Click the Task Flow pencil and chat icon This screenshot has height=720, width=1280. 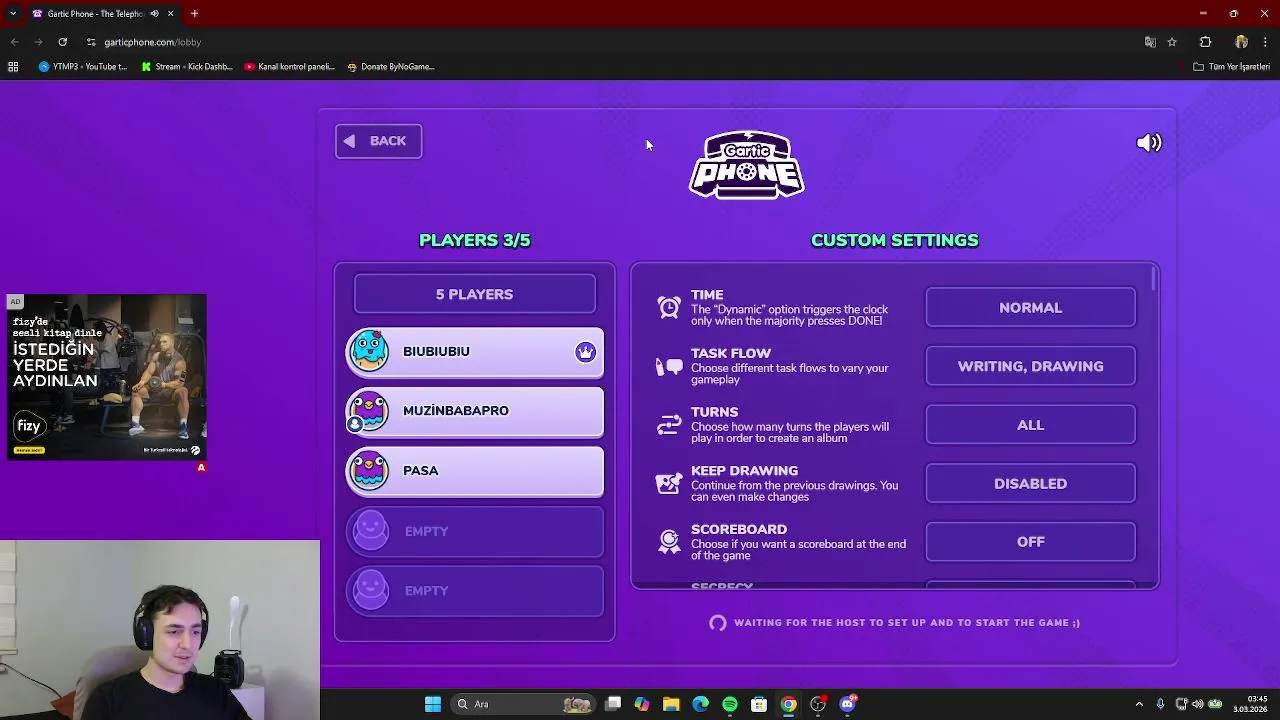[669, 367]
